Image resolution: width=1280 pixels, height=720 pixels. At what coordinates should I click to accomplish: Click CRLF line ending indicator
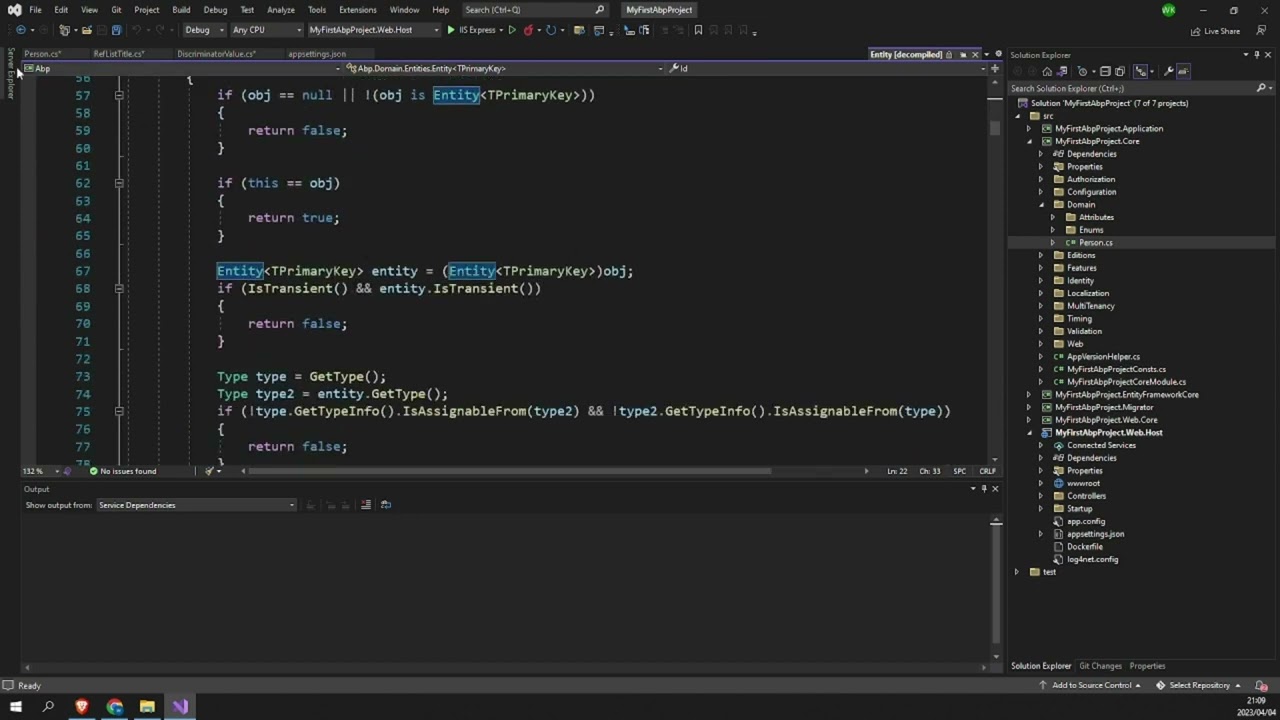point(987,471)
